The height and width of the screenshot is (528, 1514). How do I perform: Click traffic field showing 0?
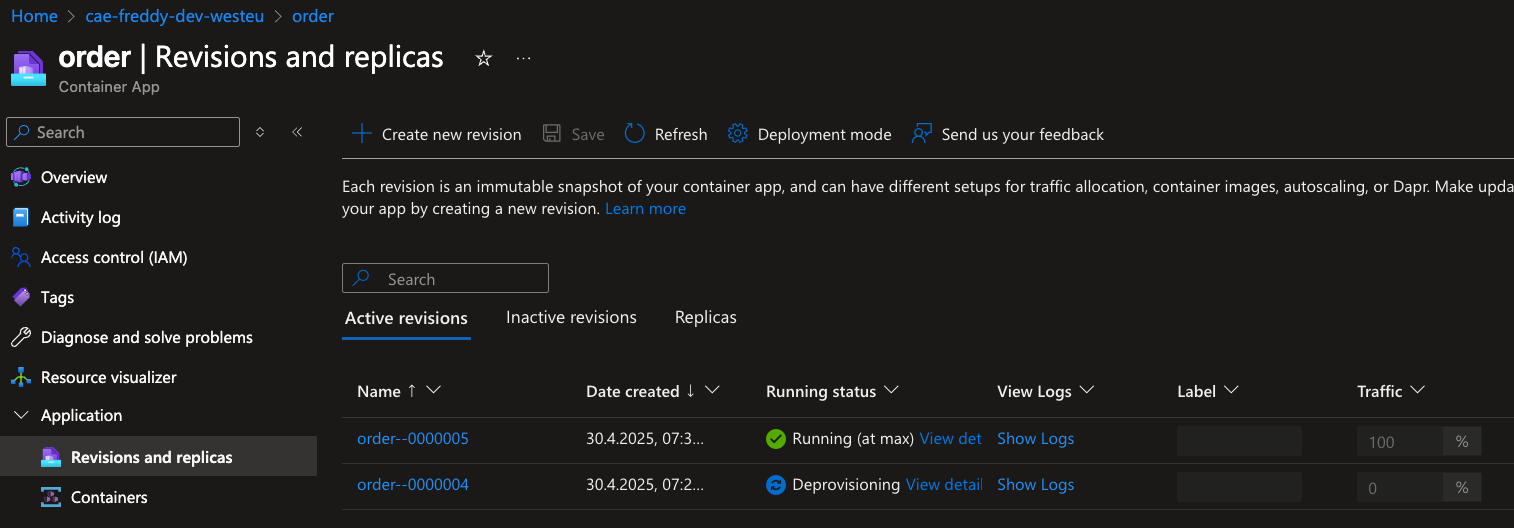[x=1400, y=487]
